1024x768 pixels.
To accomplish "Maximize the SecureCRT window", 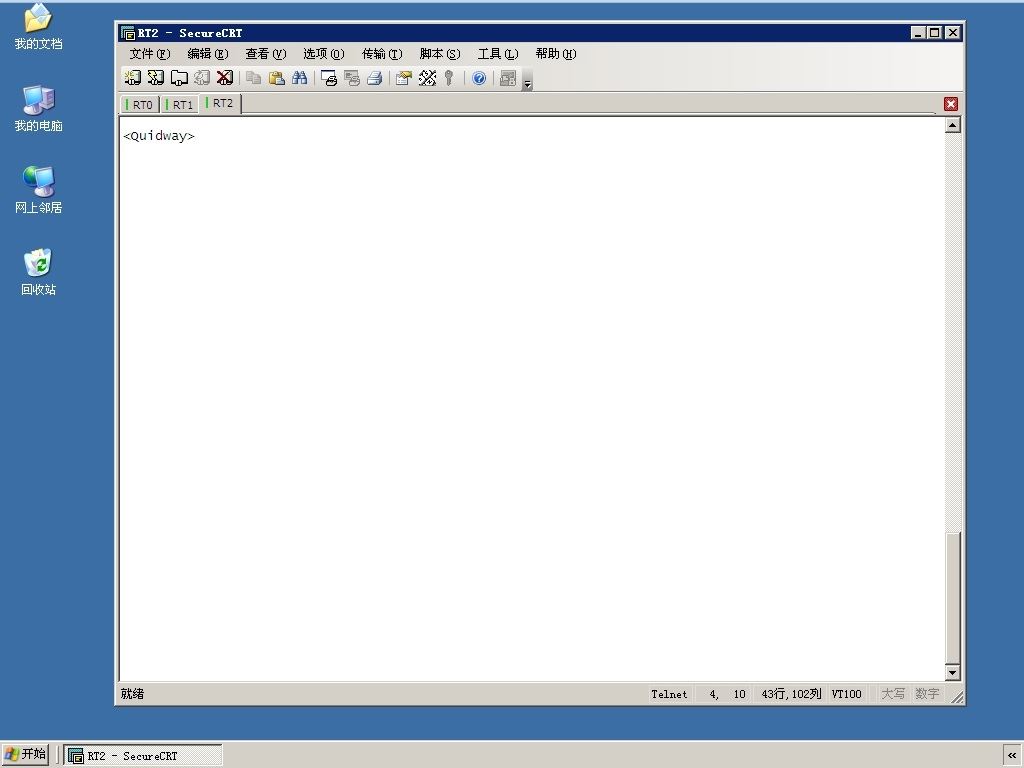I will pos(935,33).
